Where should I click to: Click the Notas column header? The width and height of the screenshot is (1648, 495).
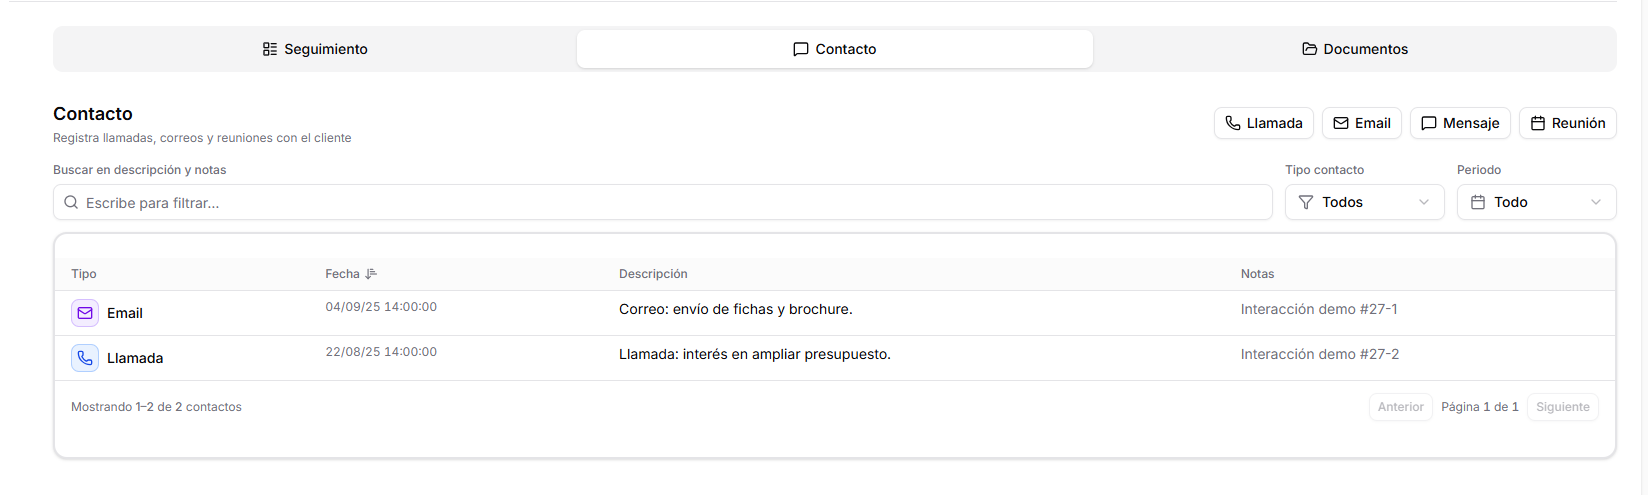(1257, 274)
